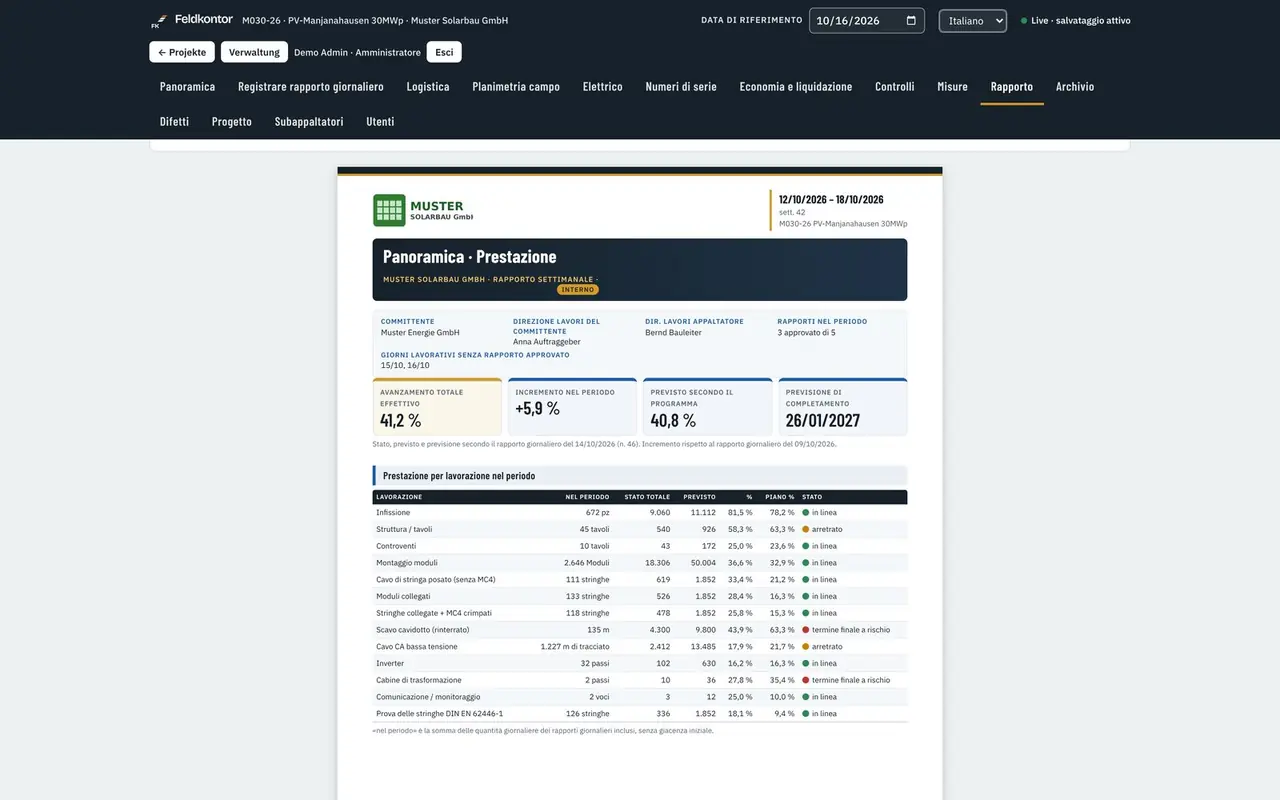Go to the Archivio tab

pyautogui.click(x=1075, y=87)
